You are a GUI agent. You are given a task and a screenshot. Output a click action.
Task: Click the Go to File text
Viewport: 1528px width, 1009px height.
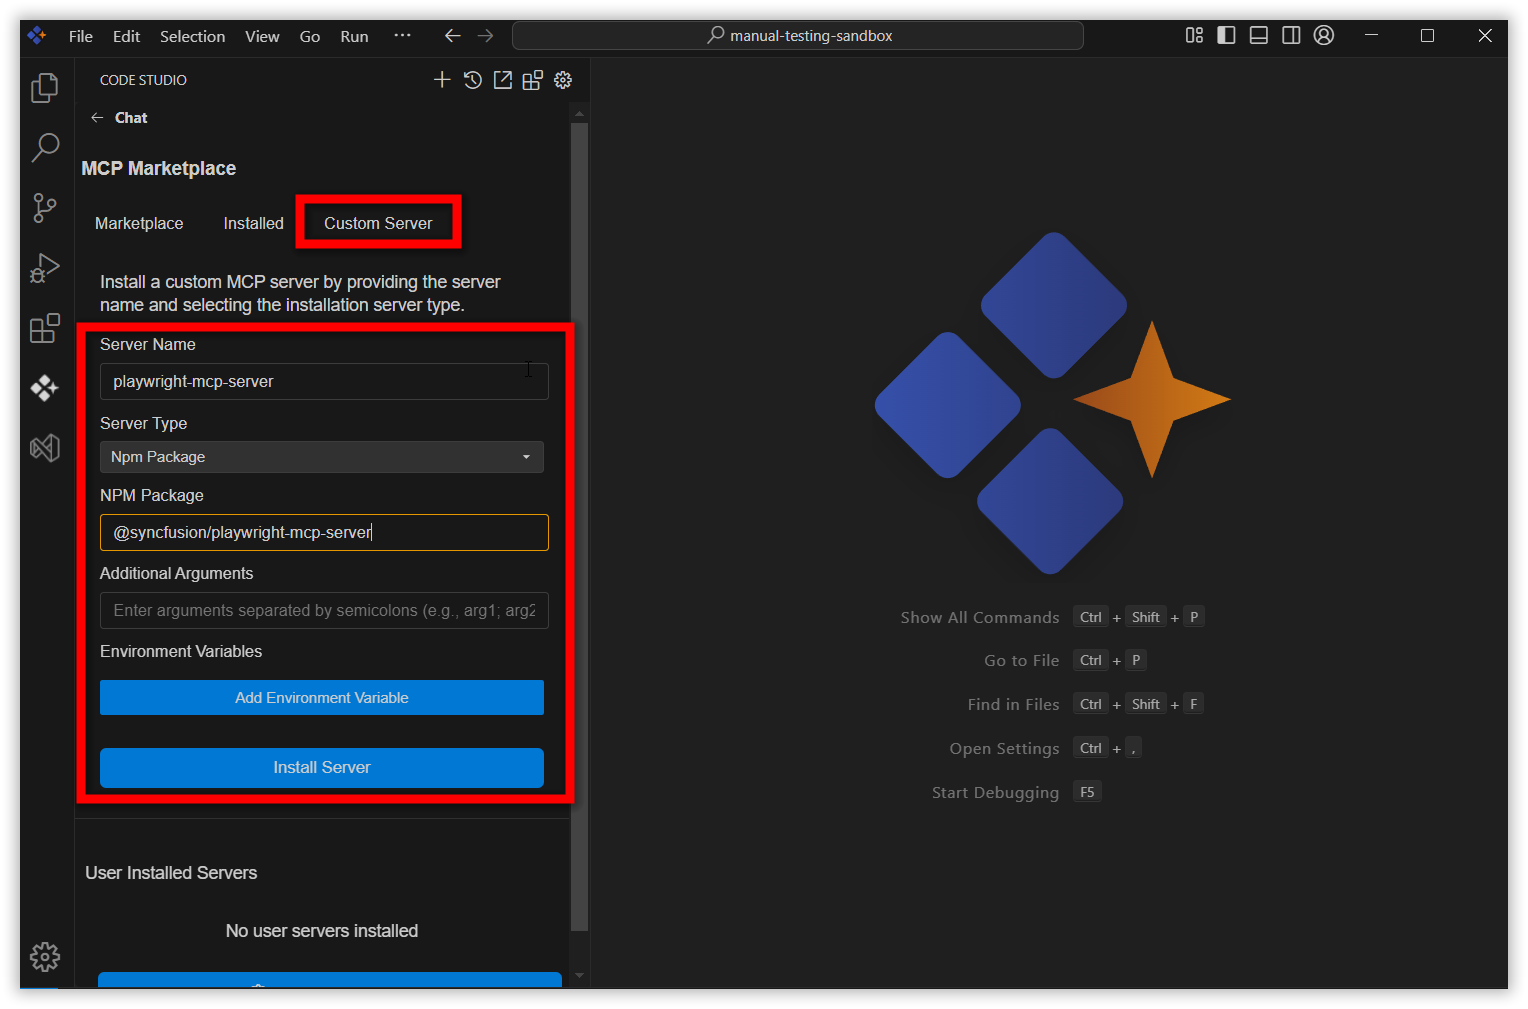[x=1022, y=660]
